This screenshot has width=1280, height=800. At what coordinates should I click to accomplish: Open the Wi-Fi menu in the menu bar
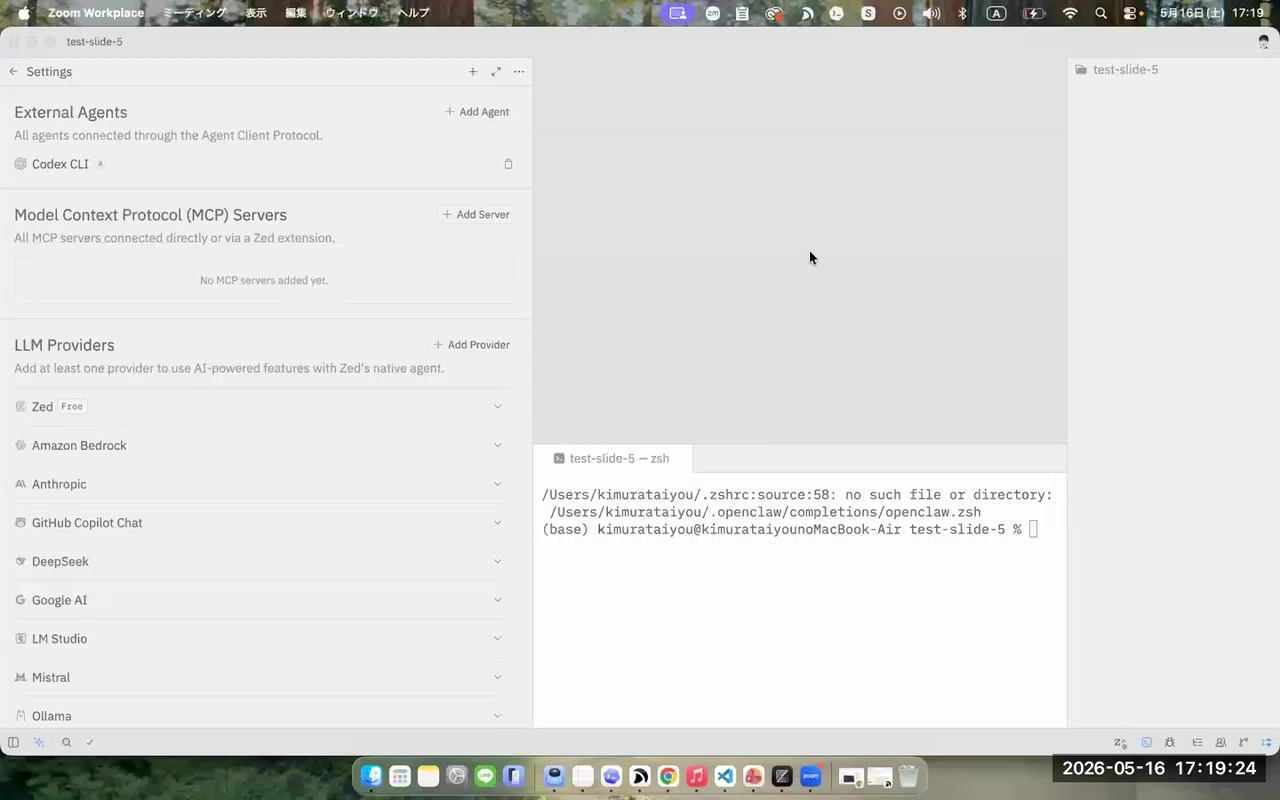pyautogui.click(x=1070, y=13)
